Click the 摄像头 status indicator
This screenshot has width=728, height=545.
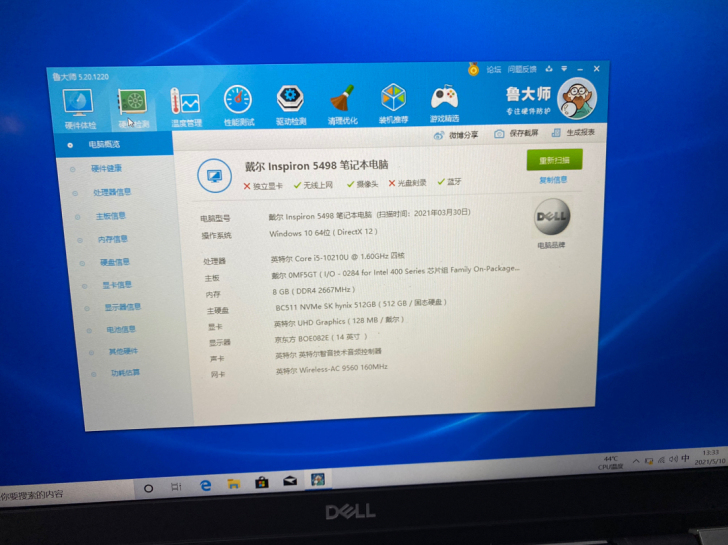click(363, 184)
